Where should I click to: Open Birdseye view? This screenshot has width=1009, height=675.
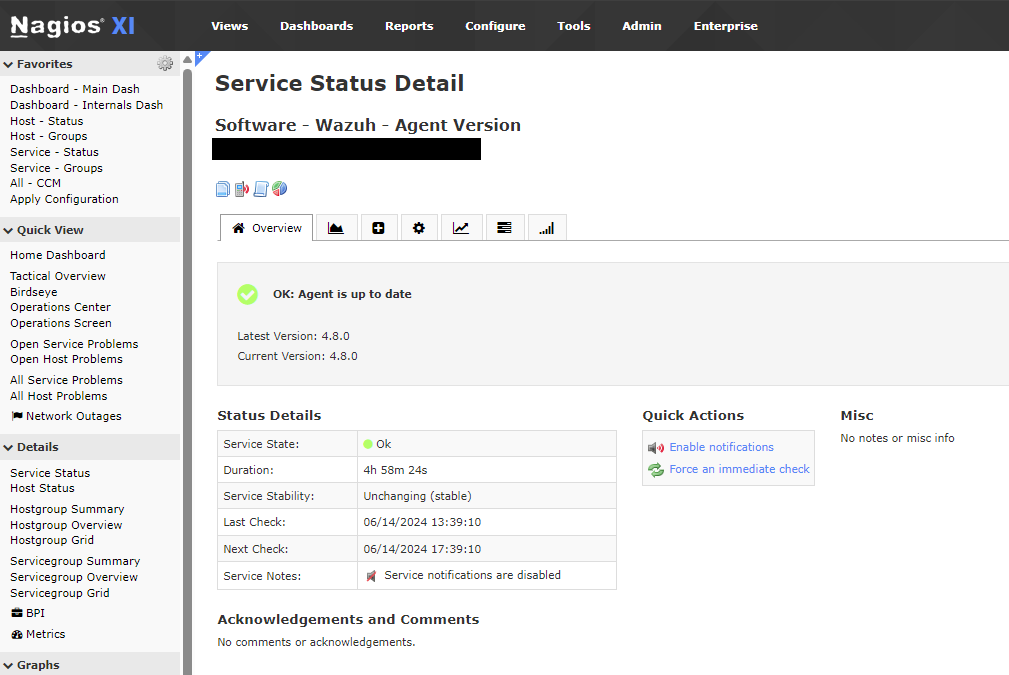(x=33, y=292)
